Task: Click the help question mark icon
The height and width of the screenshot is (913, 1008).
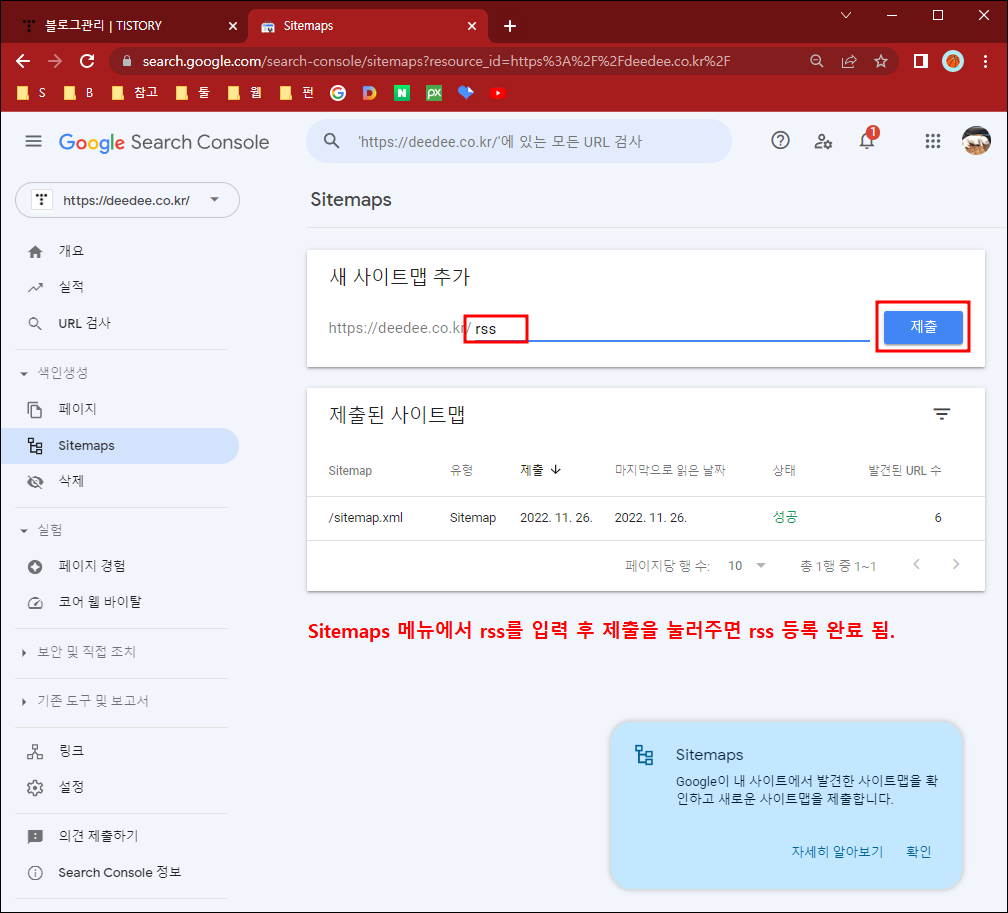Action: (780, 141)
